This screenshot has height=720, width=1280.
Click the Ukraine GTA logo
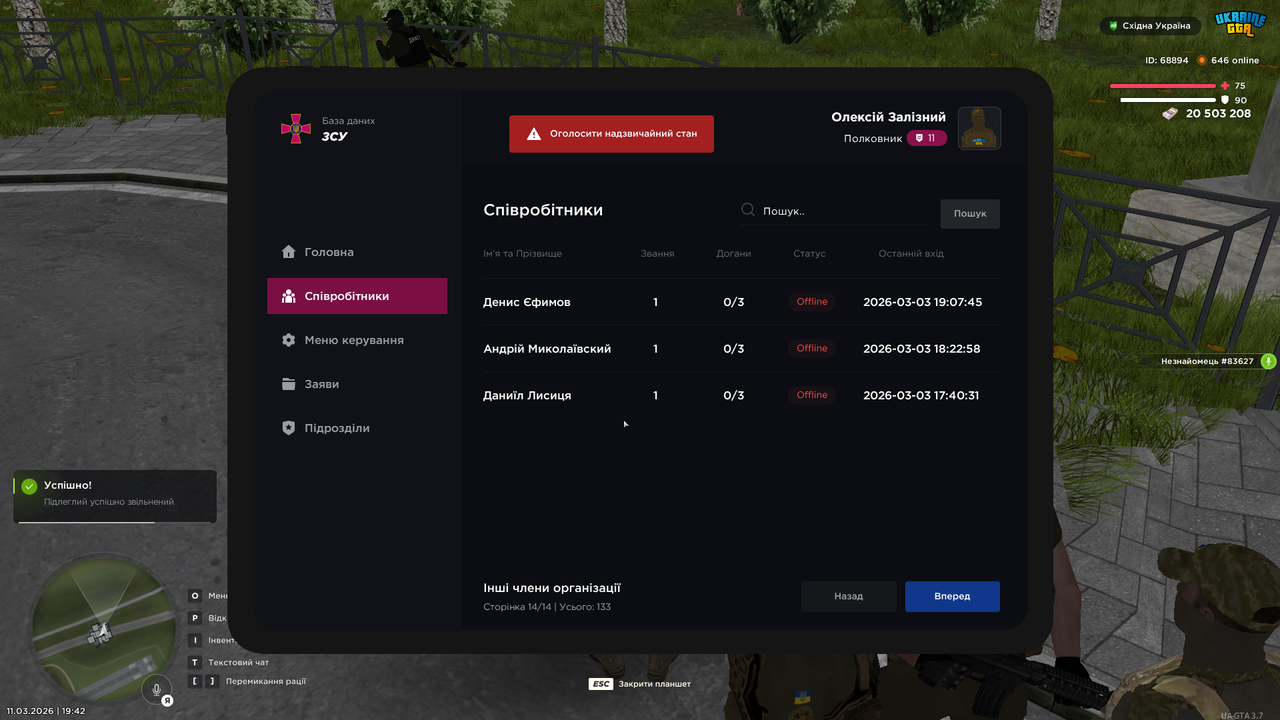(x=1240, y=24)
